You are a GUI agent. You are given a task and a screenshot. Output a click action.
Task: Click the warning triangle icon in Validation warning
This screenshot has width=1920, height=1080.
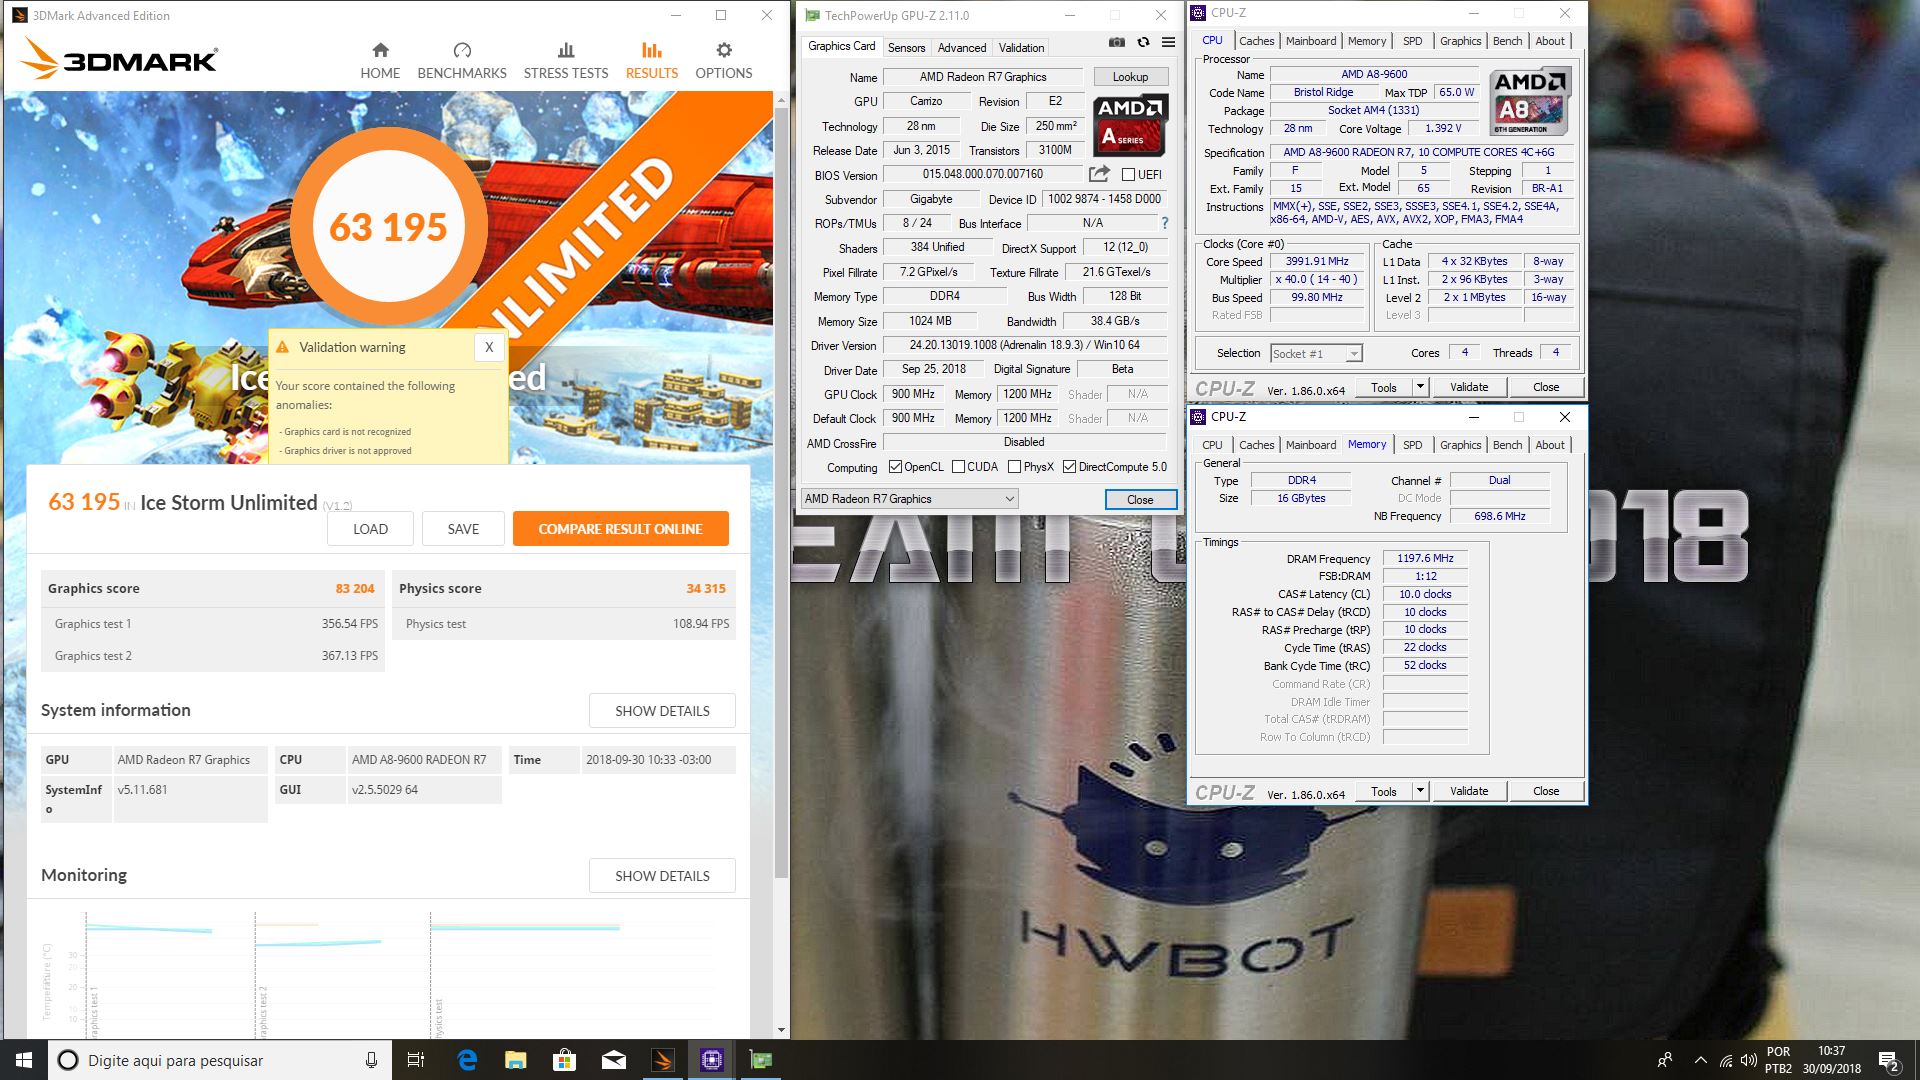(283, 347)
